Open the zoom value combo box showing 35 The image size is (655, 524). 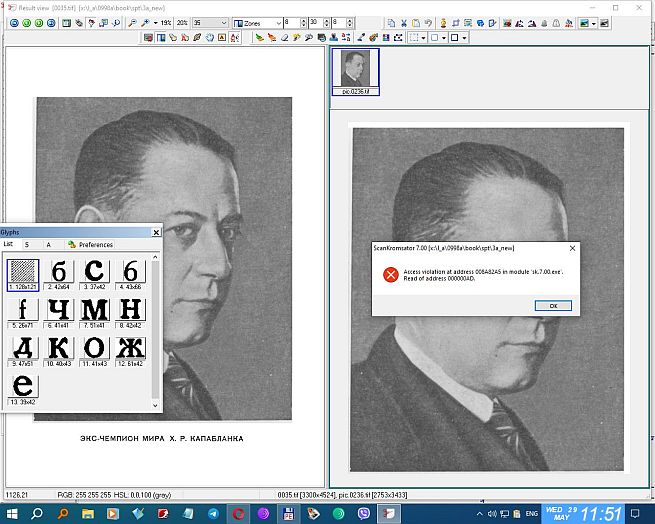click(x=210, y=23)
